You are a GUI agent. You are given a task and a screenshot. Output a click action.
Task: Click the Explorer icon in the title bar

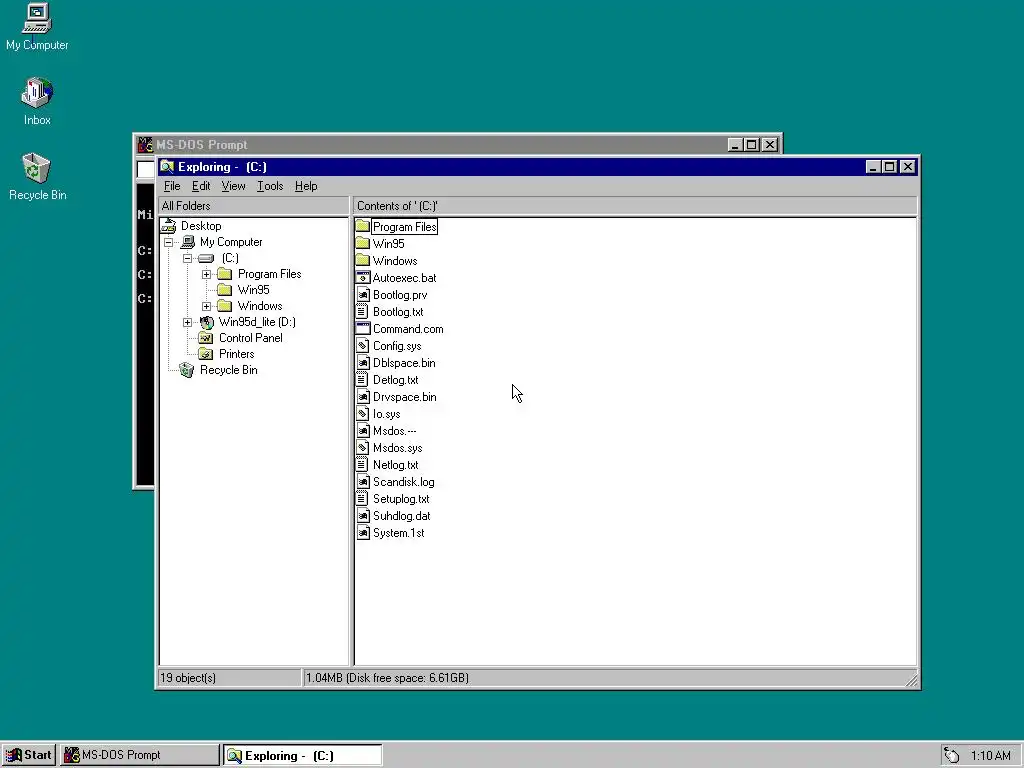point(167,167)
